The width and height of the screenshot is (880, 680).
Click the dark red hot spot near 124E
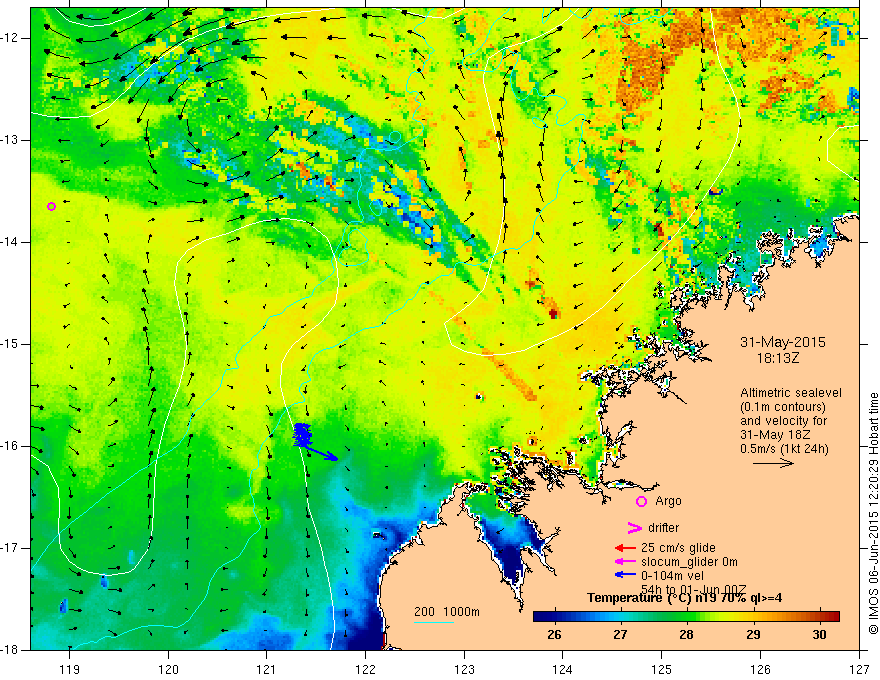553,313
